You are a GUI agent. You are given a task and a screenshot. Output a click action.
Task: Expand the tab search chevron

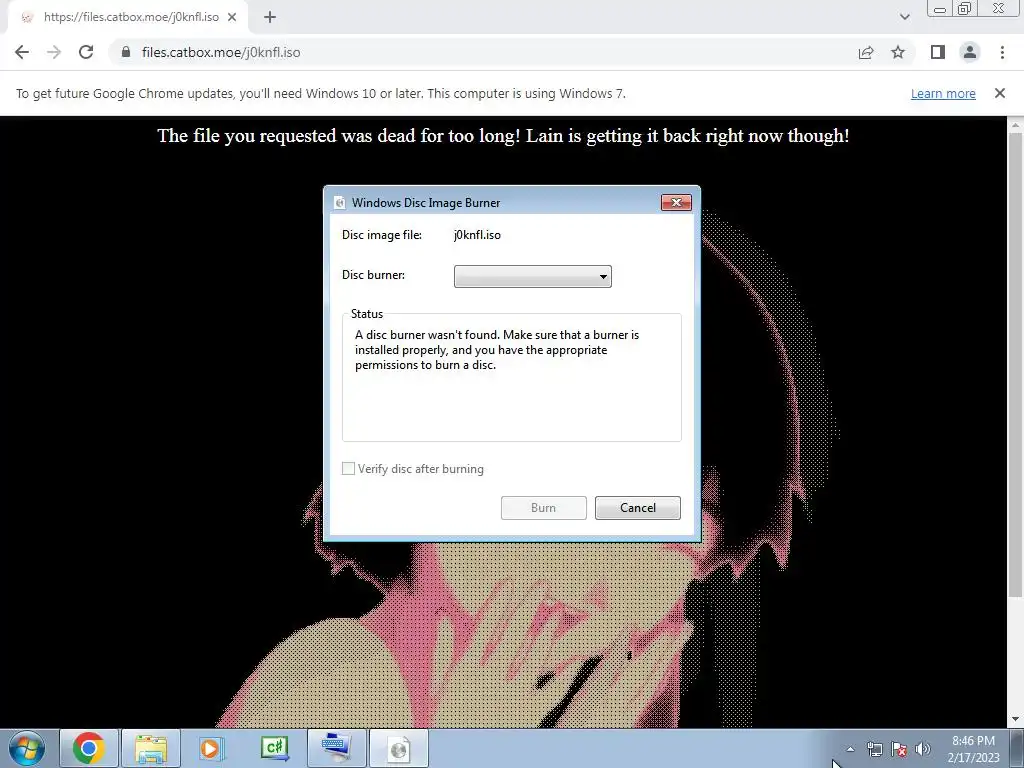tap(904, 17)
